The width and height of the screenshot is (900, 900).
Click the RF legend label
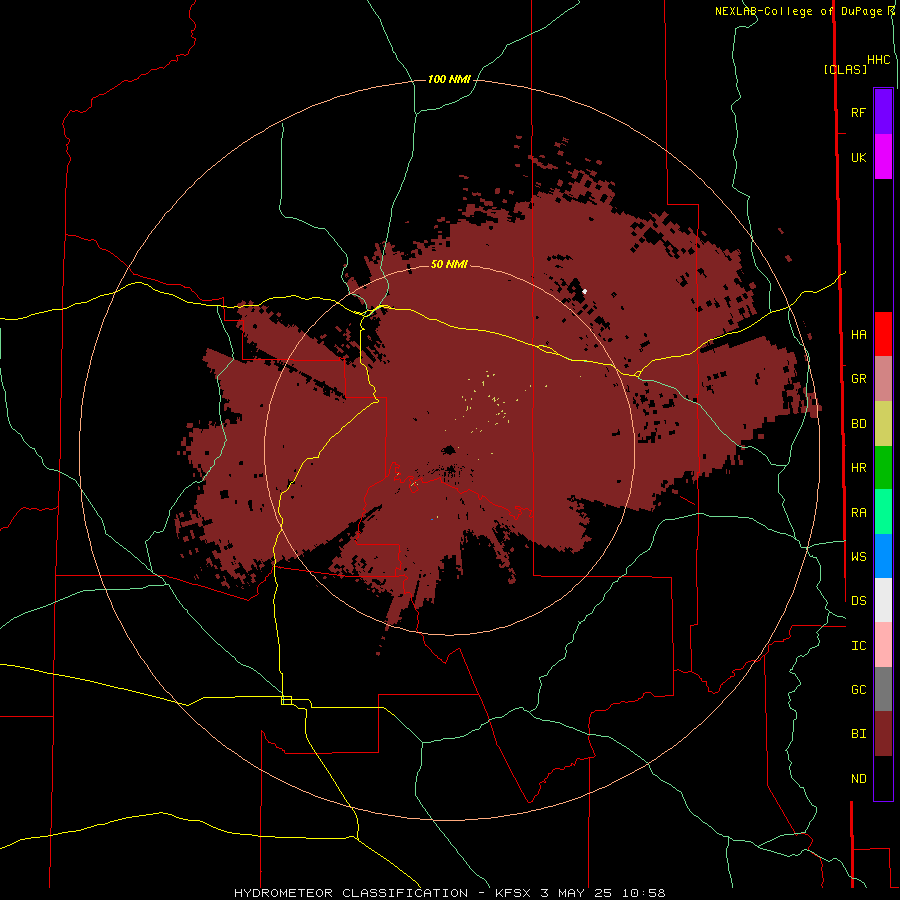coord(858,112)
